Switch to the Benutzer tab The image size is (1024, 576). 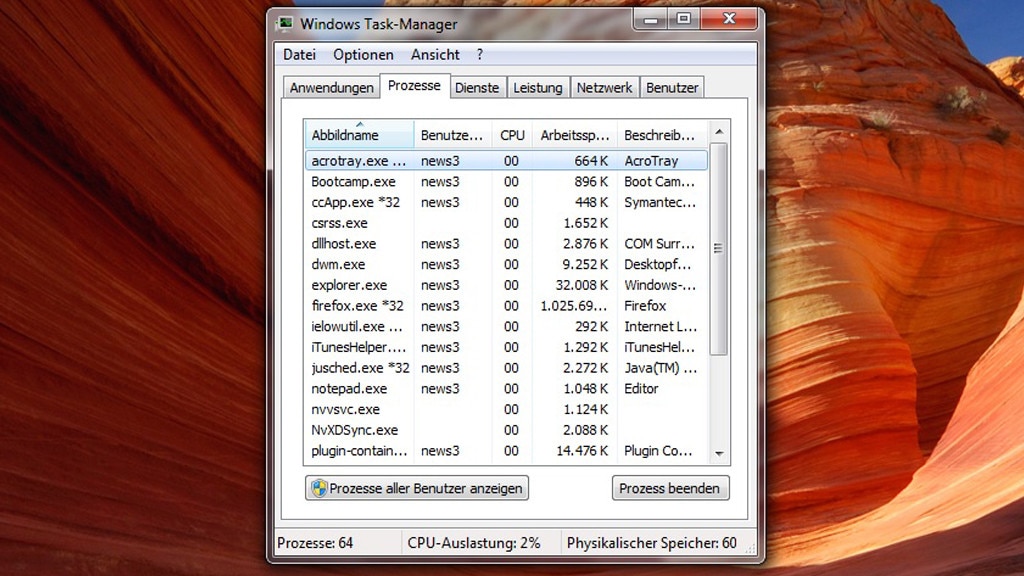click(x=671, y=87)
